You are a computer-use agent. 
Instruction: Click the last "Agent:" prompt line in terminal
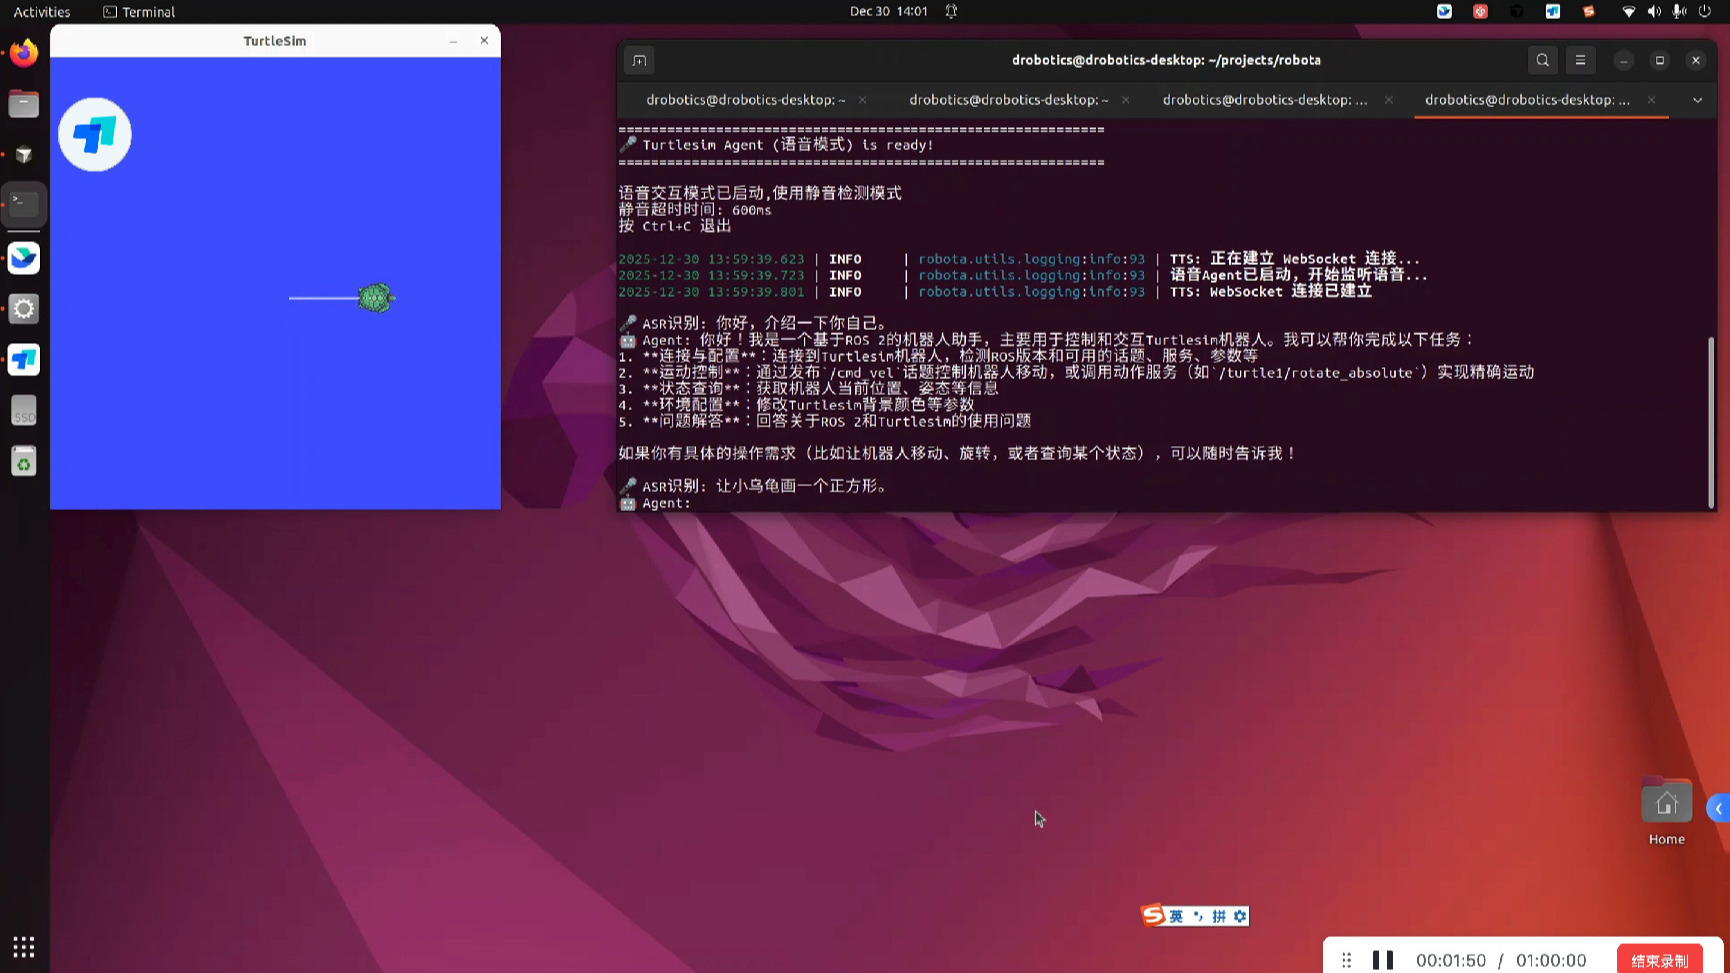tap(656, 503)
